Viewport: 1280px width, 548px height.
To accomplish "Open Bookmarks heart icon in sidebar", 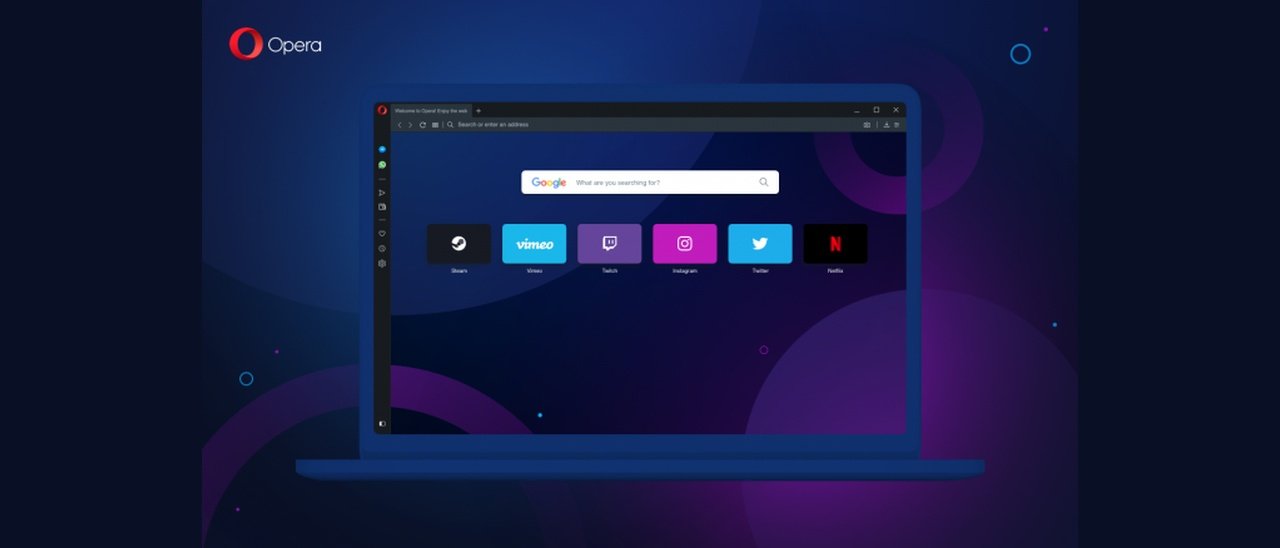I will 382,233.
